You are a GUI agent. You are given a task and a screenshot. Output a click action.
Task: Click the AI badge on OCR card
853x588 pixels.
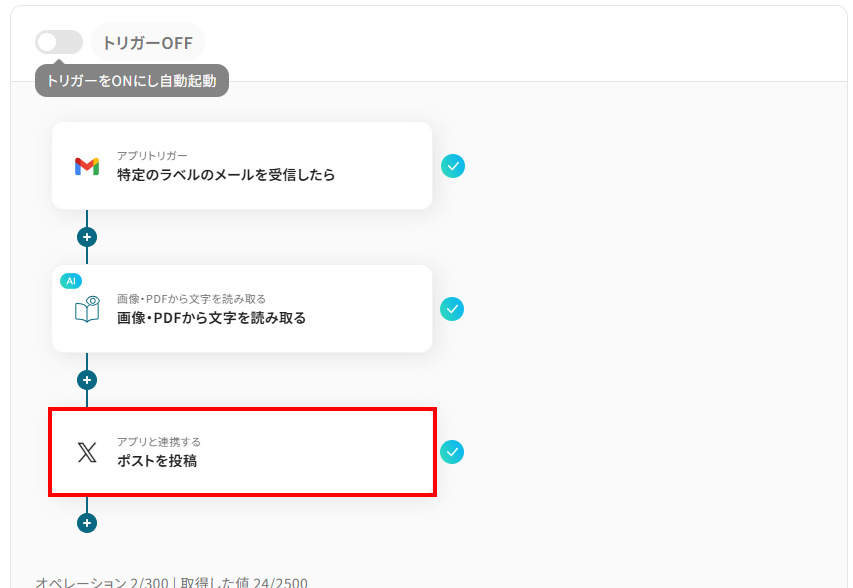click(71, 281)
